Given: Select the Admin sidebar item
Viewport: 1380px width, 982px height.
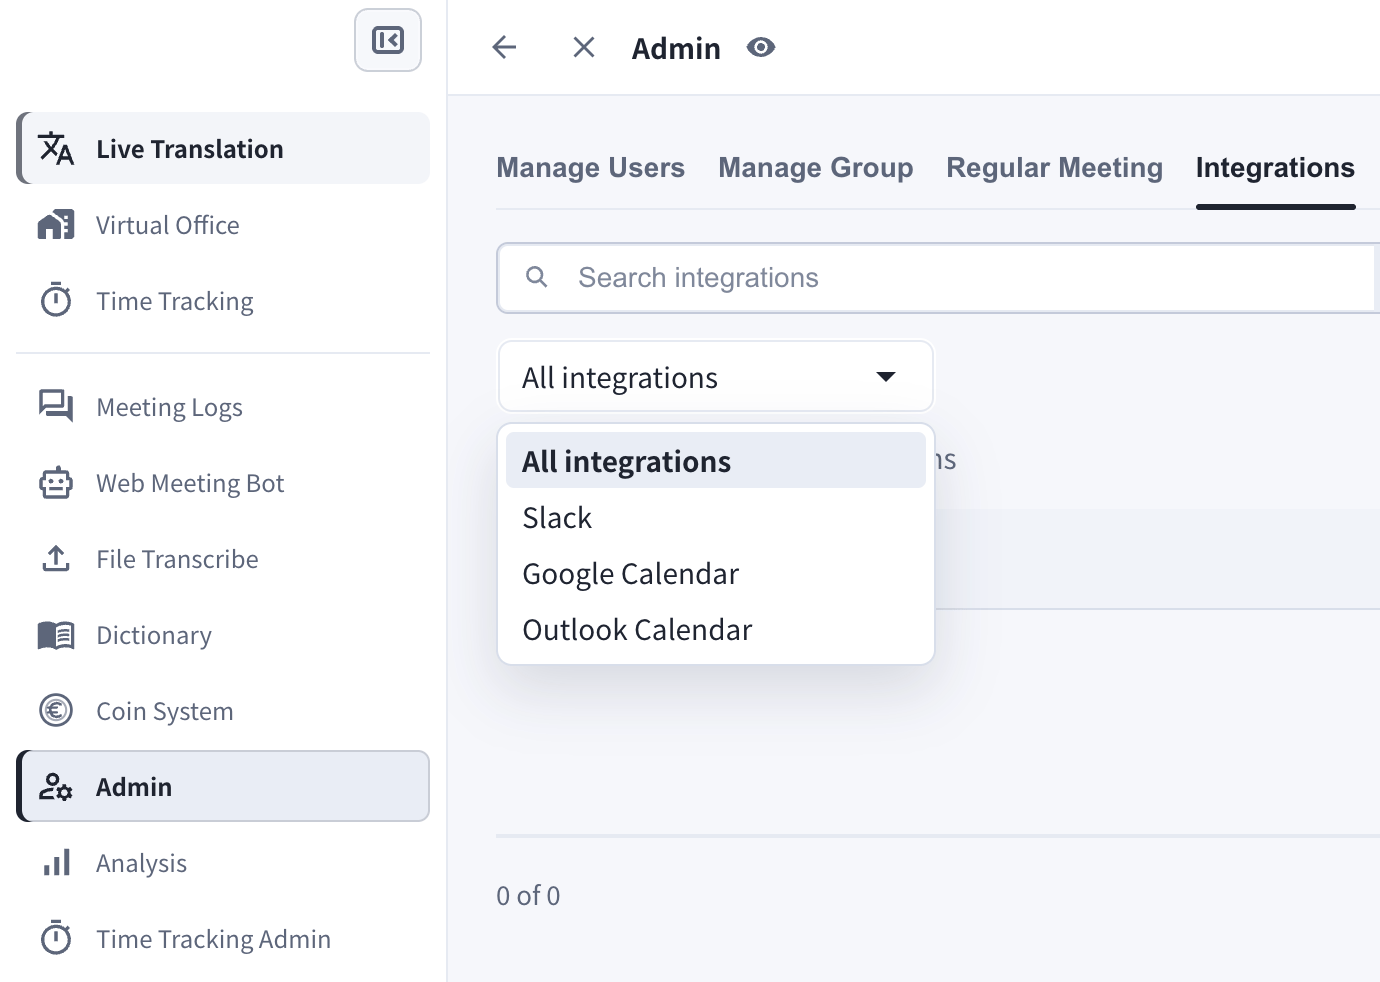Looking at the screenshot, I should tap(223, 786).
